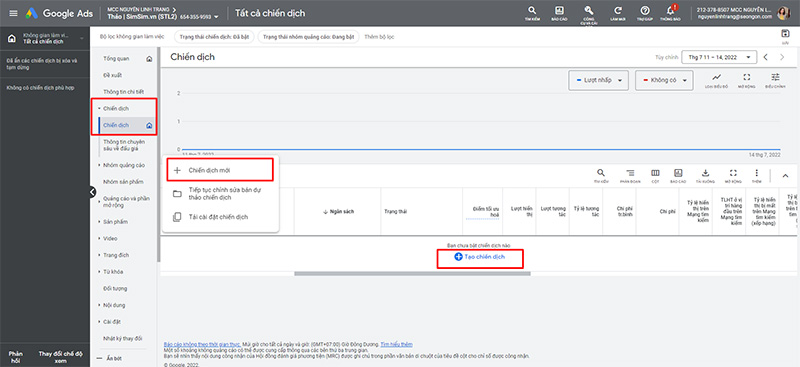Click the save filter icon
This screenshot has width=800, height=367.
tap(785, 36)
